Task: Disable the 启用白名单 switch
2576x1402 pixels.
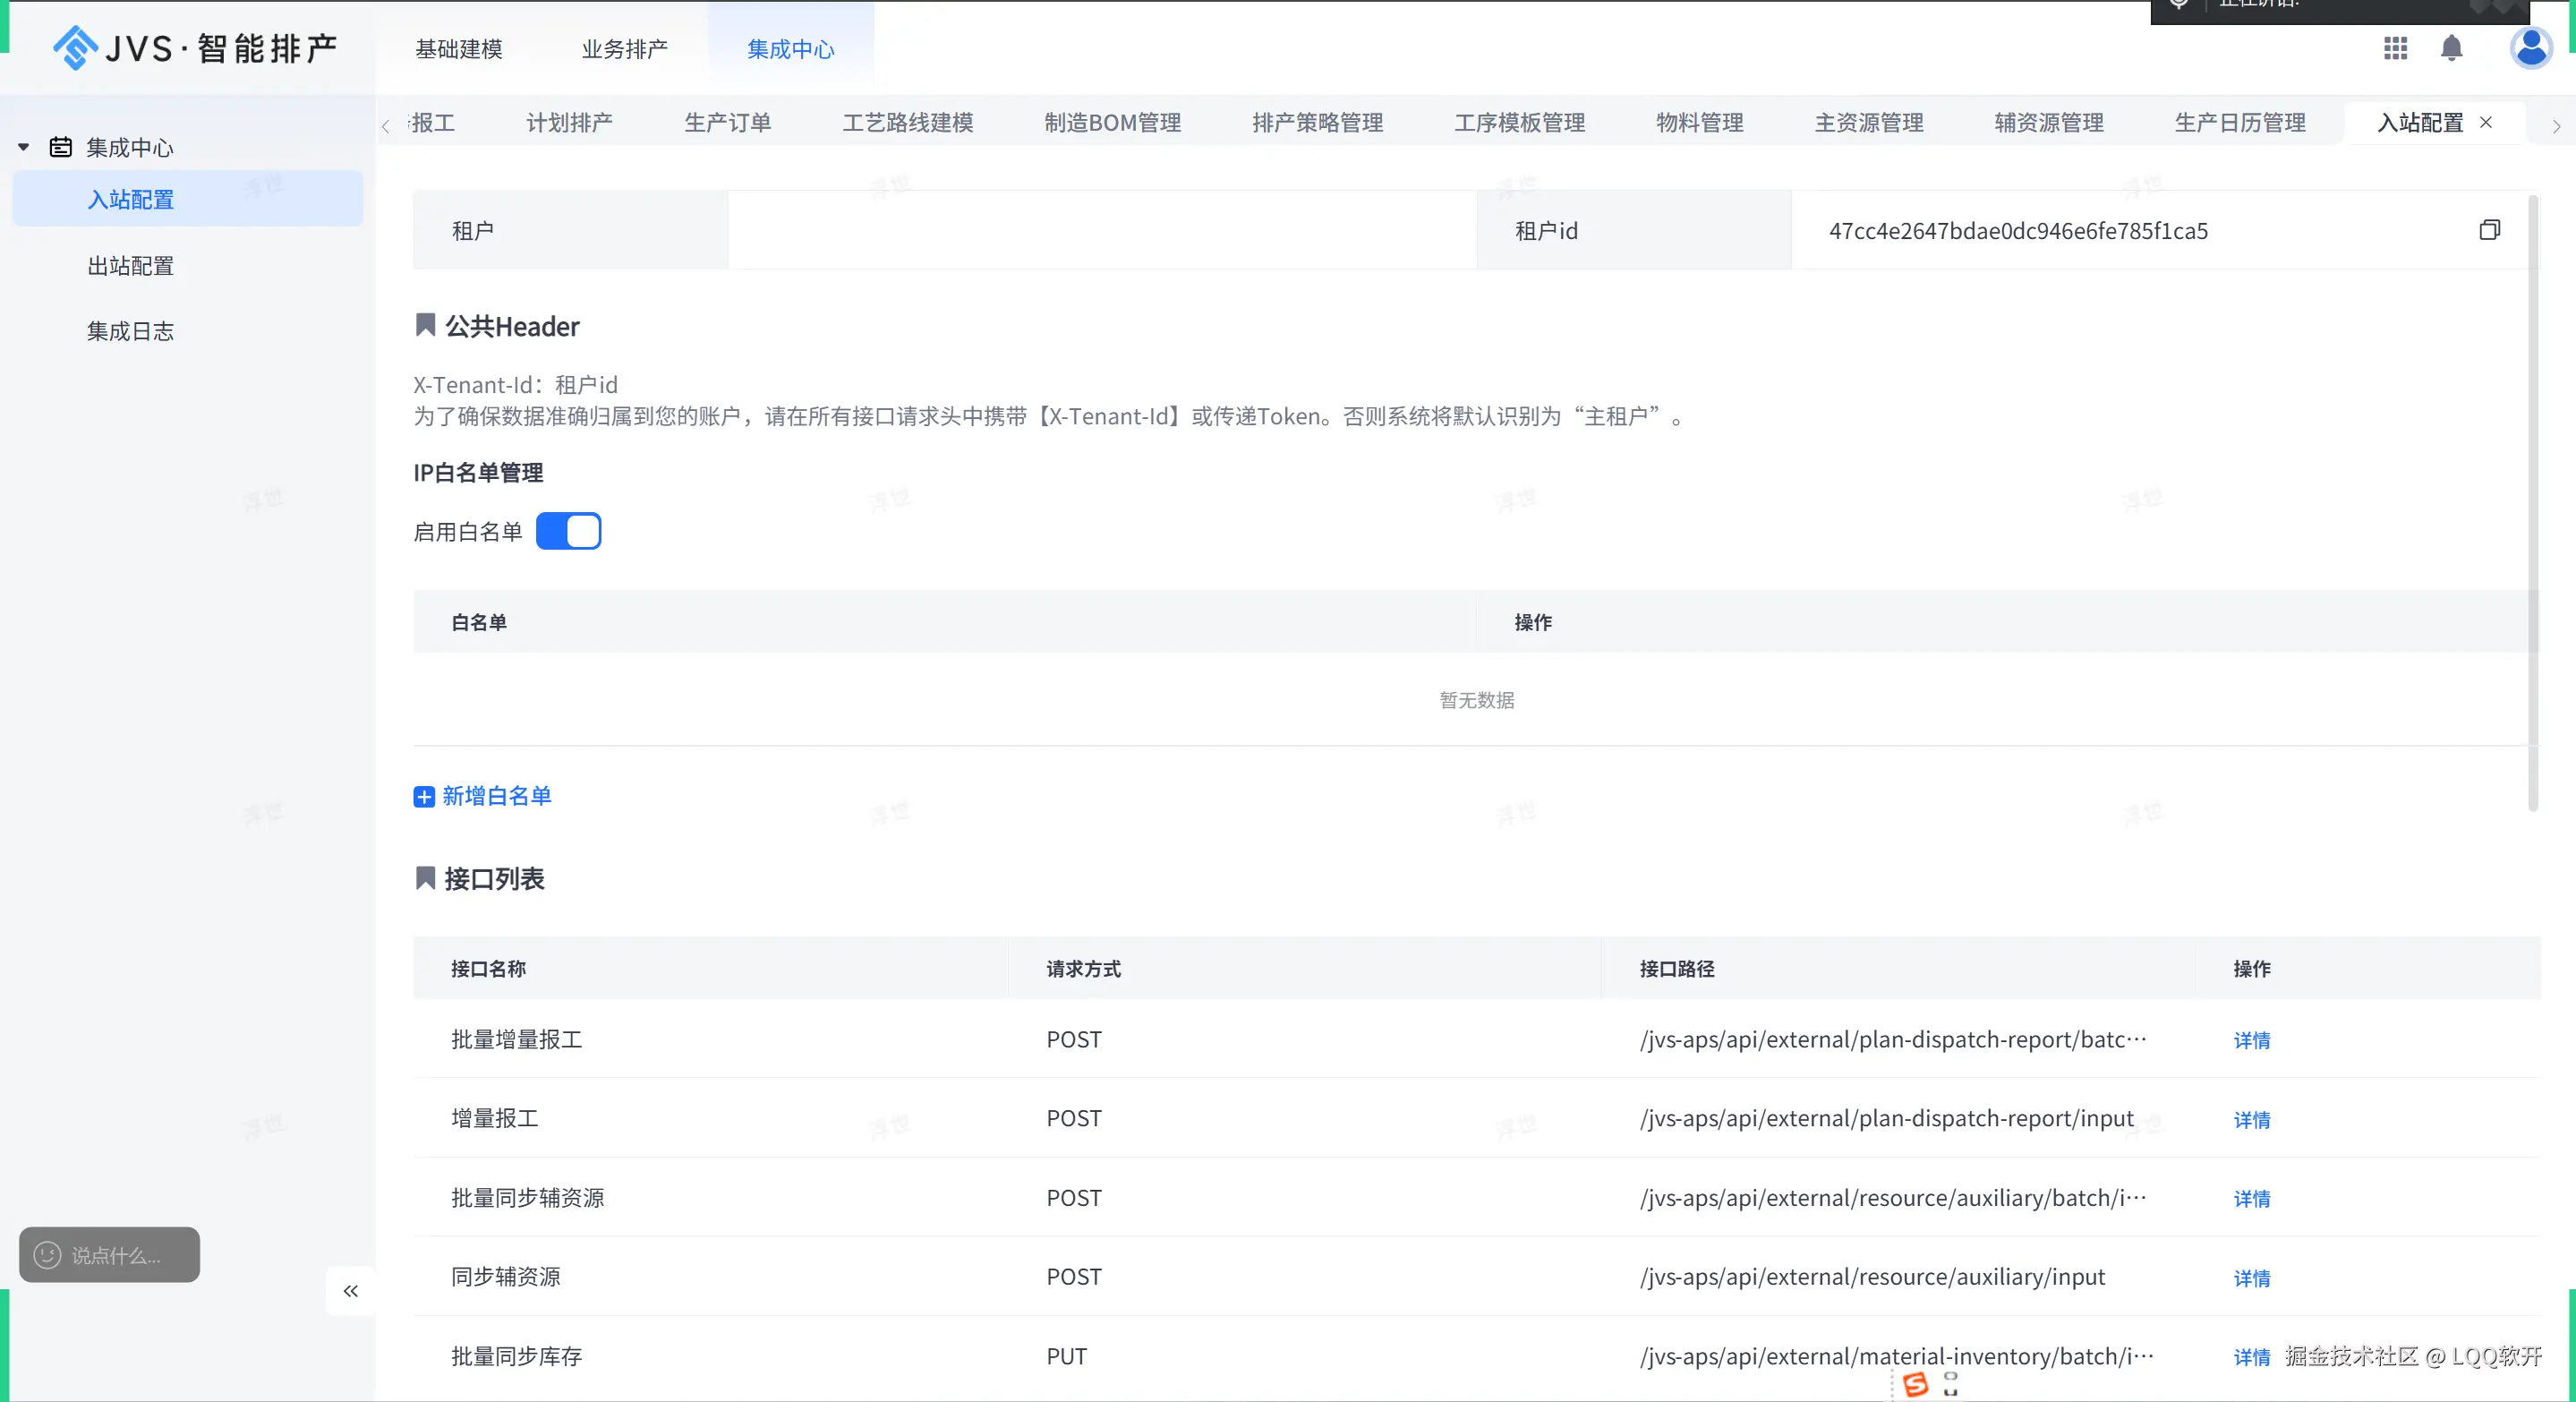Action: [568, 531]
